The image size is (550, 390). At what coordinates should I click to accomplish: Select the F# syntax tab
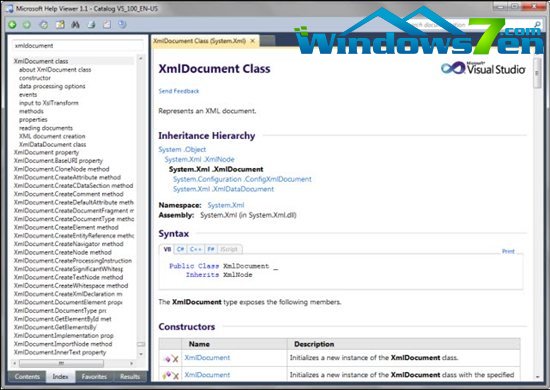coord(211,249)
